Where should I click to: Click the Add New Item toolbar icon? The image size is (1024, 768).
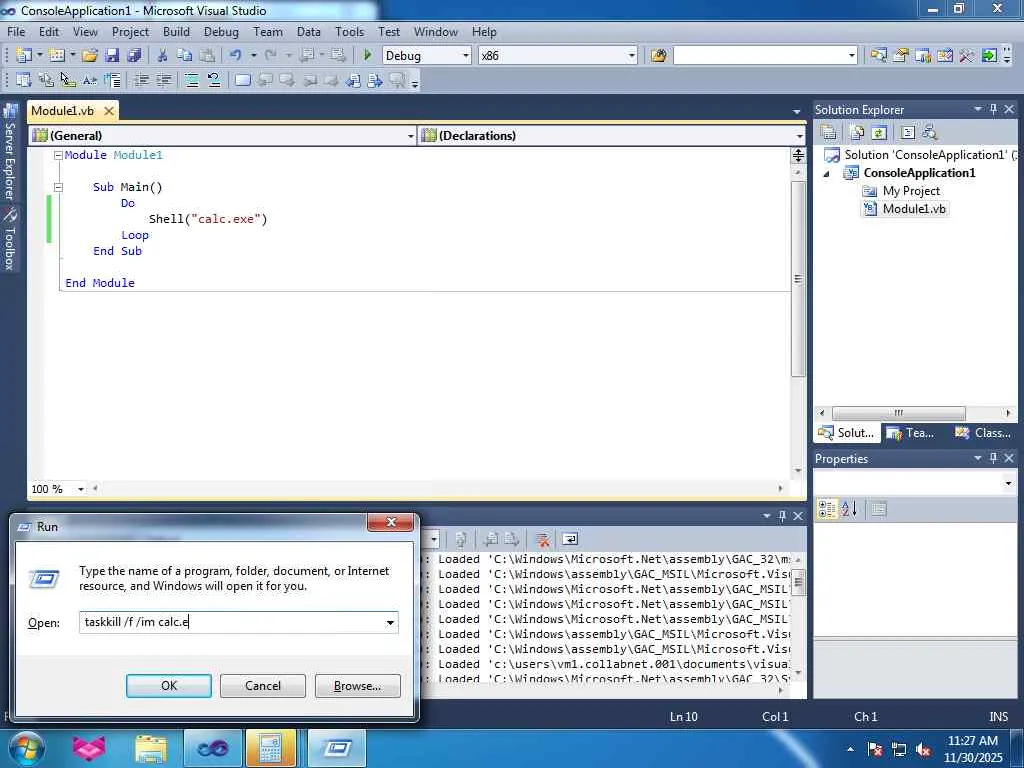click(57, 56)
